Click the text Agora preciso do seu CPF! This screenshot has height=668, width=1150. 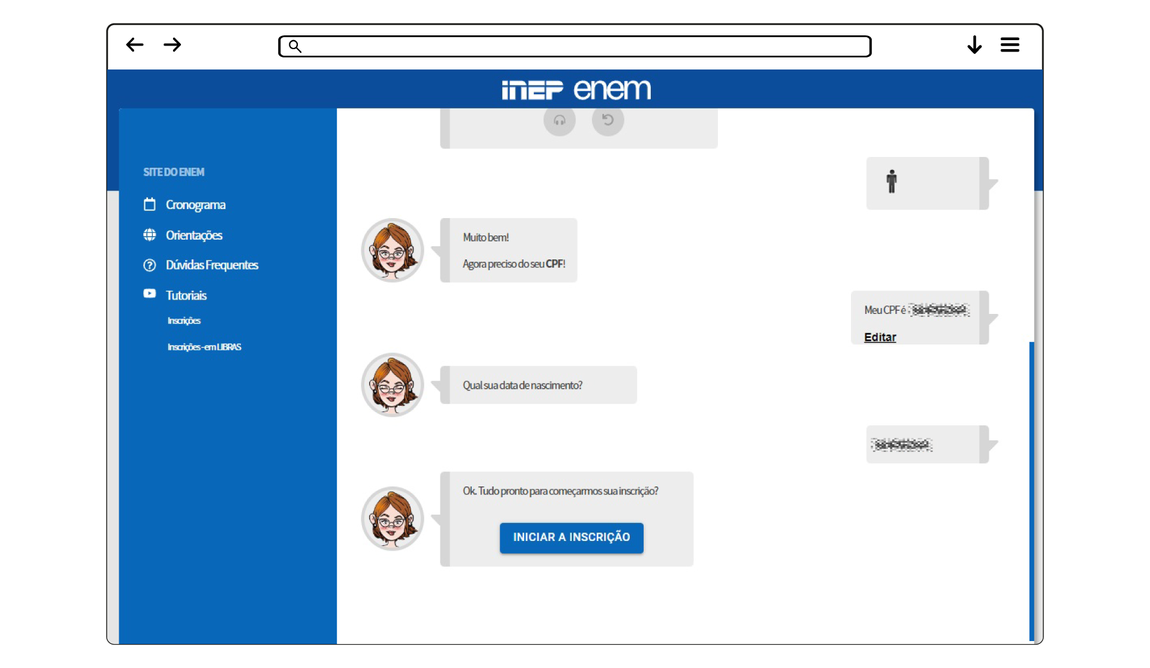click(513, 264)
